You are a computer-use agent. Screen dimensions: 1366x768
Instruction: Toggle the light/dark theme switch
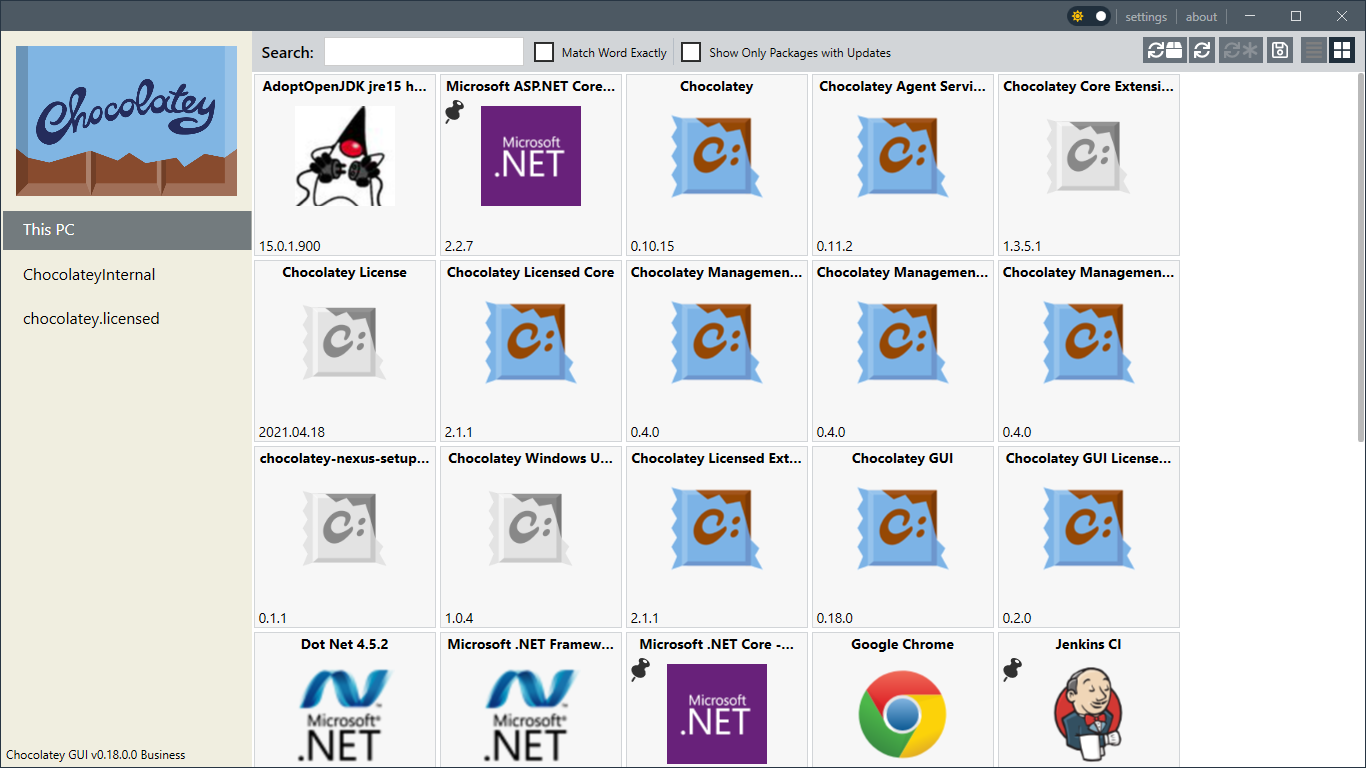pos(1088,16)
